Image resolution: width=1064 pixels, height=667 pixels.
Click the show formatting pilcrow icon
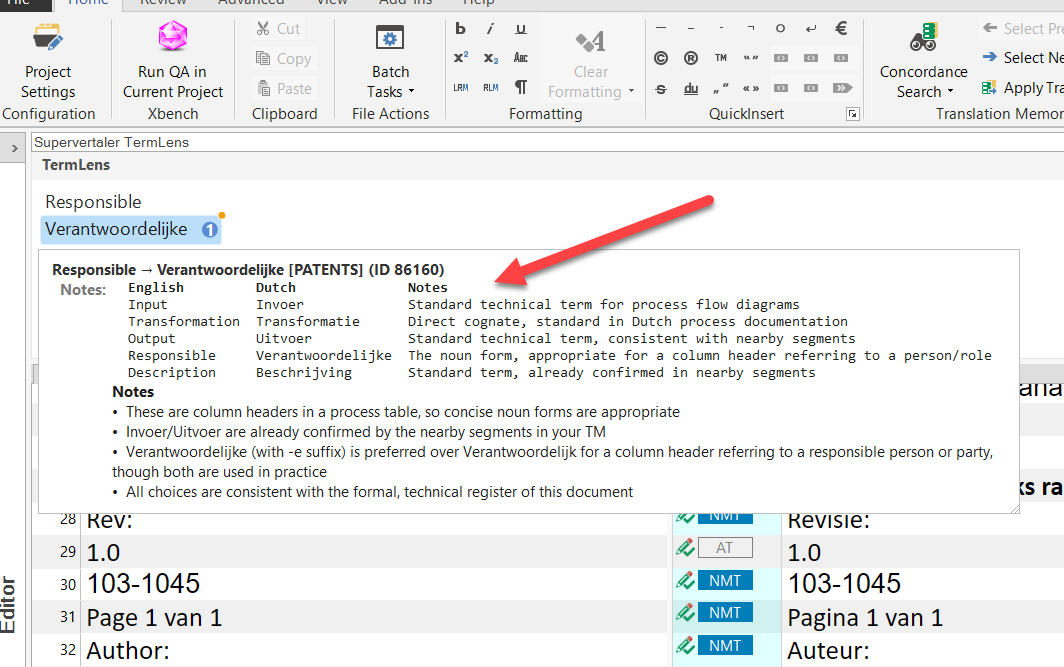click(x=520, y=87)
